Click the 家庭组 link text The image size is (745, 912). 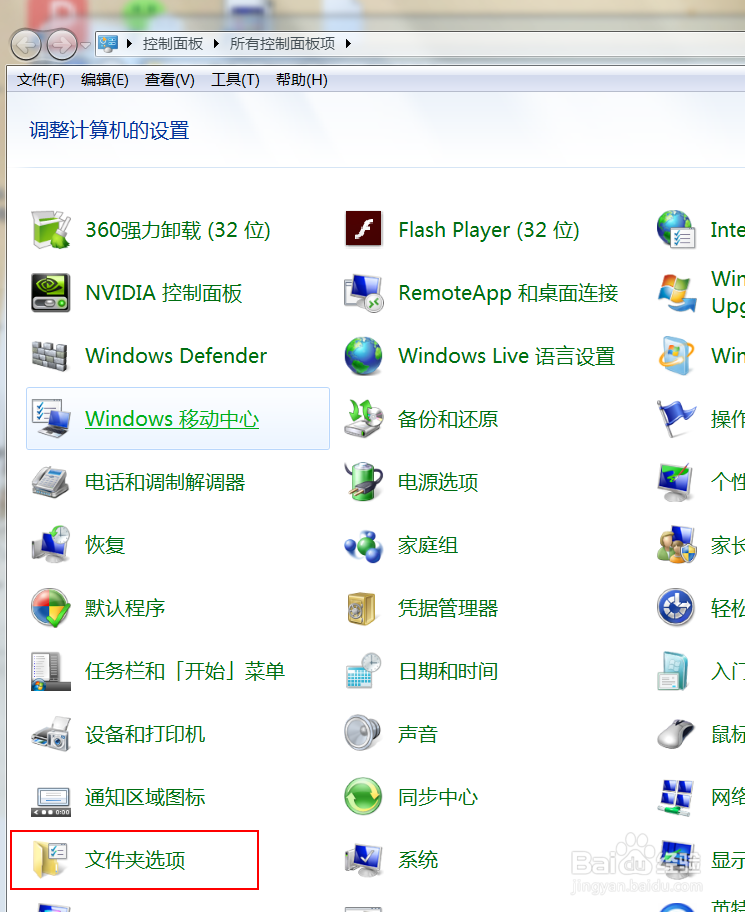point(428,545)
